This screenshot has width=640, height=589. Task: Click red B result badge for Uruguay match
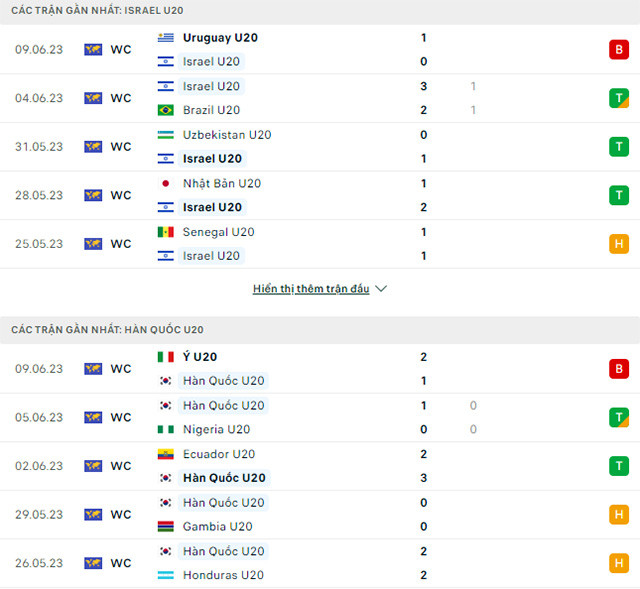618,49
